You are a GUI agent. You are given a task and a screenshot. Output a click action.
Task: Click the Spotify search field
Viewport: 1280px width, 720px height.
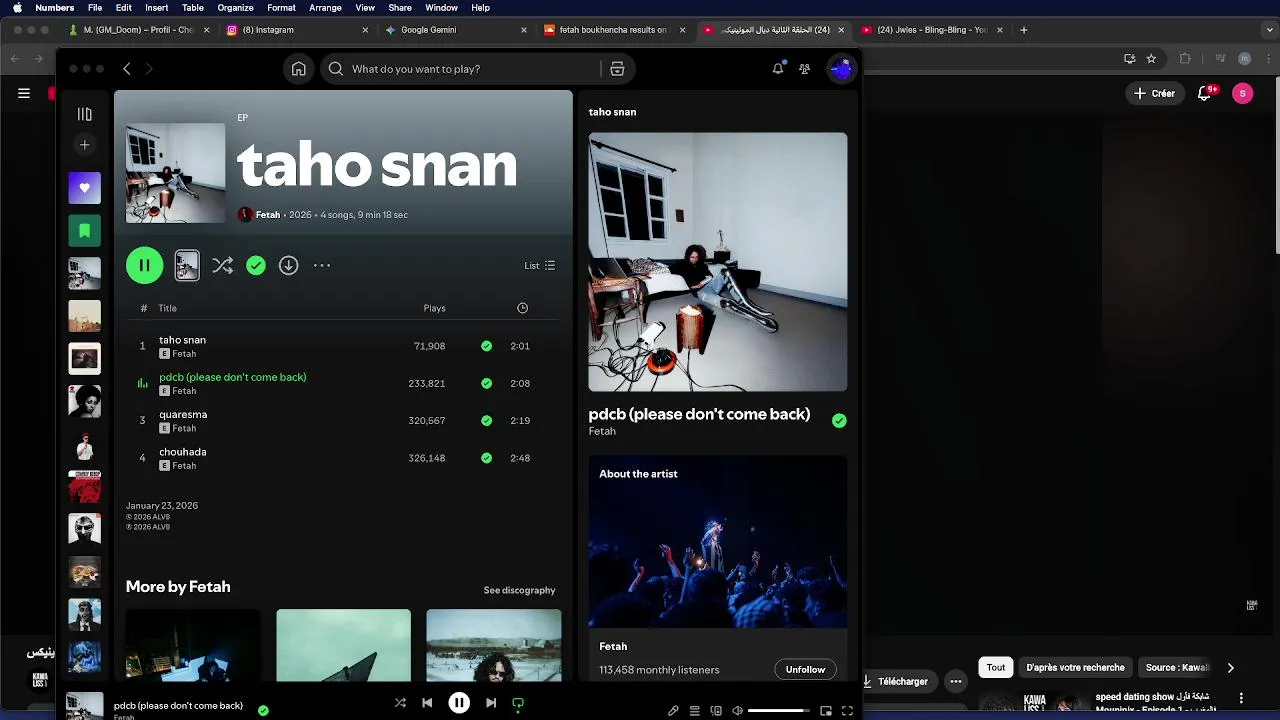tap(460, 69)
